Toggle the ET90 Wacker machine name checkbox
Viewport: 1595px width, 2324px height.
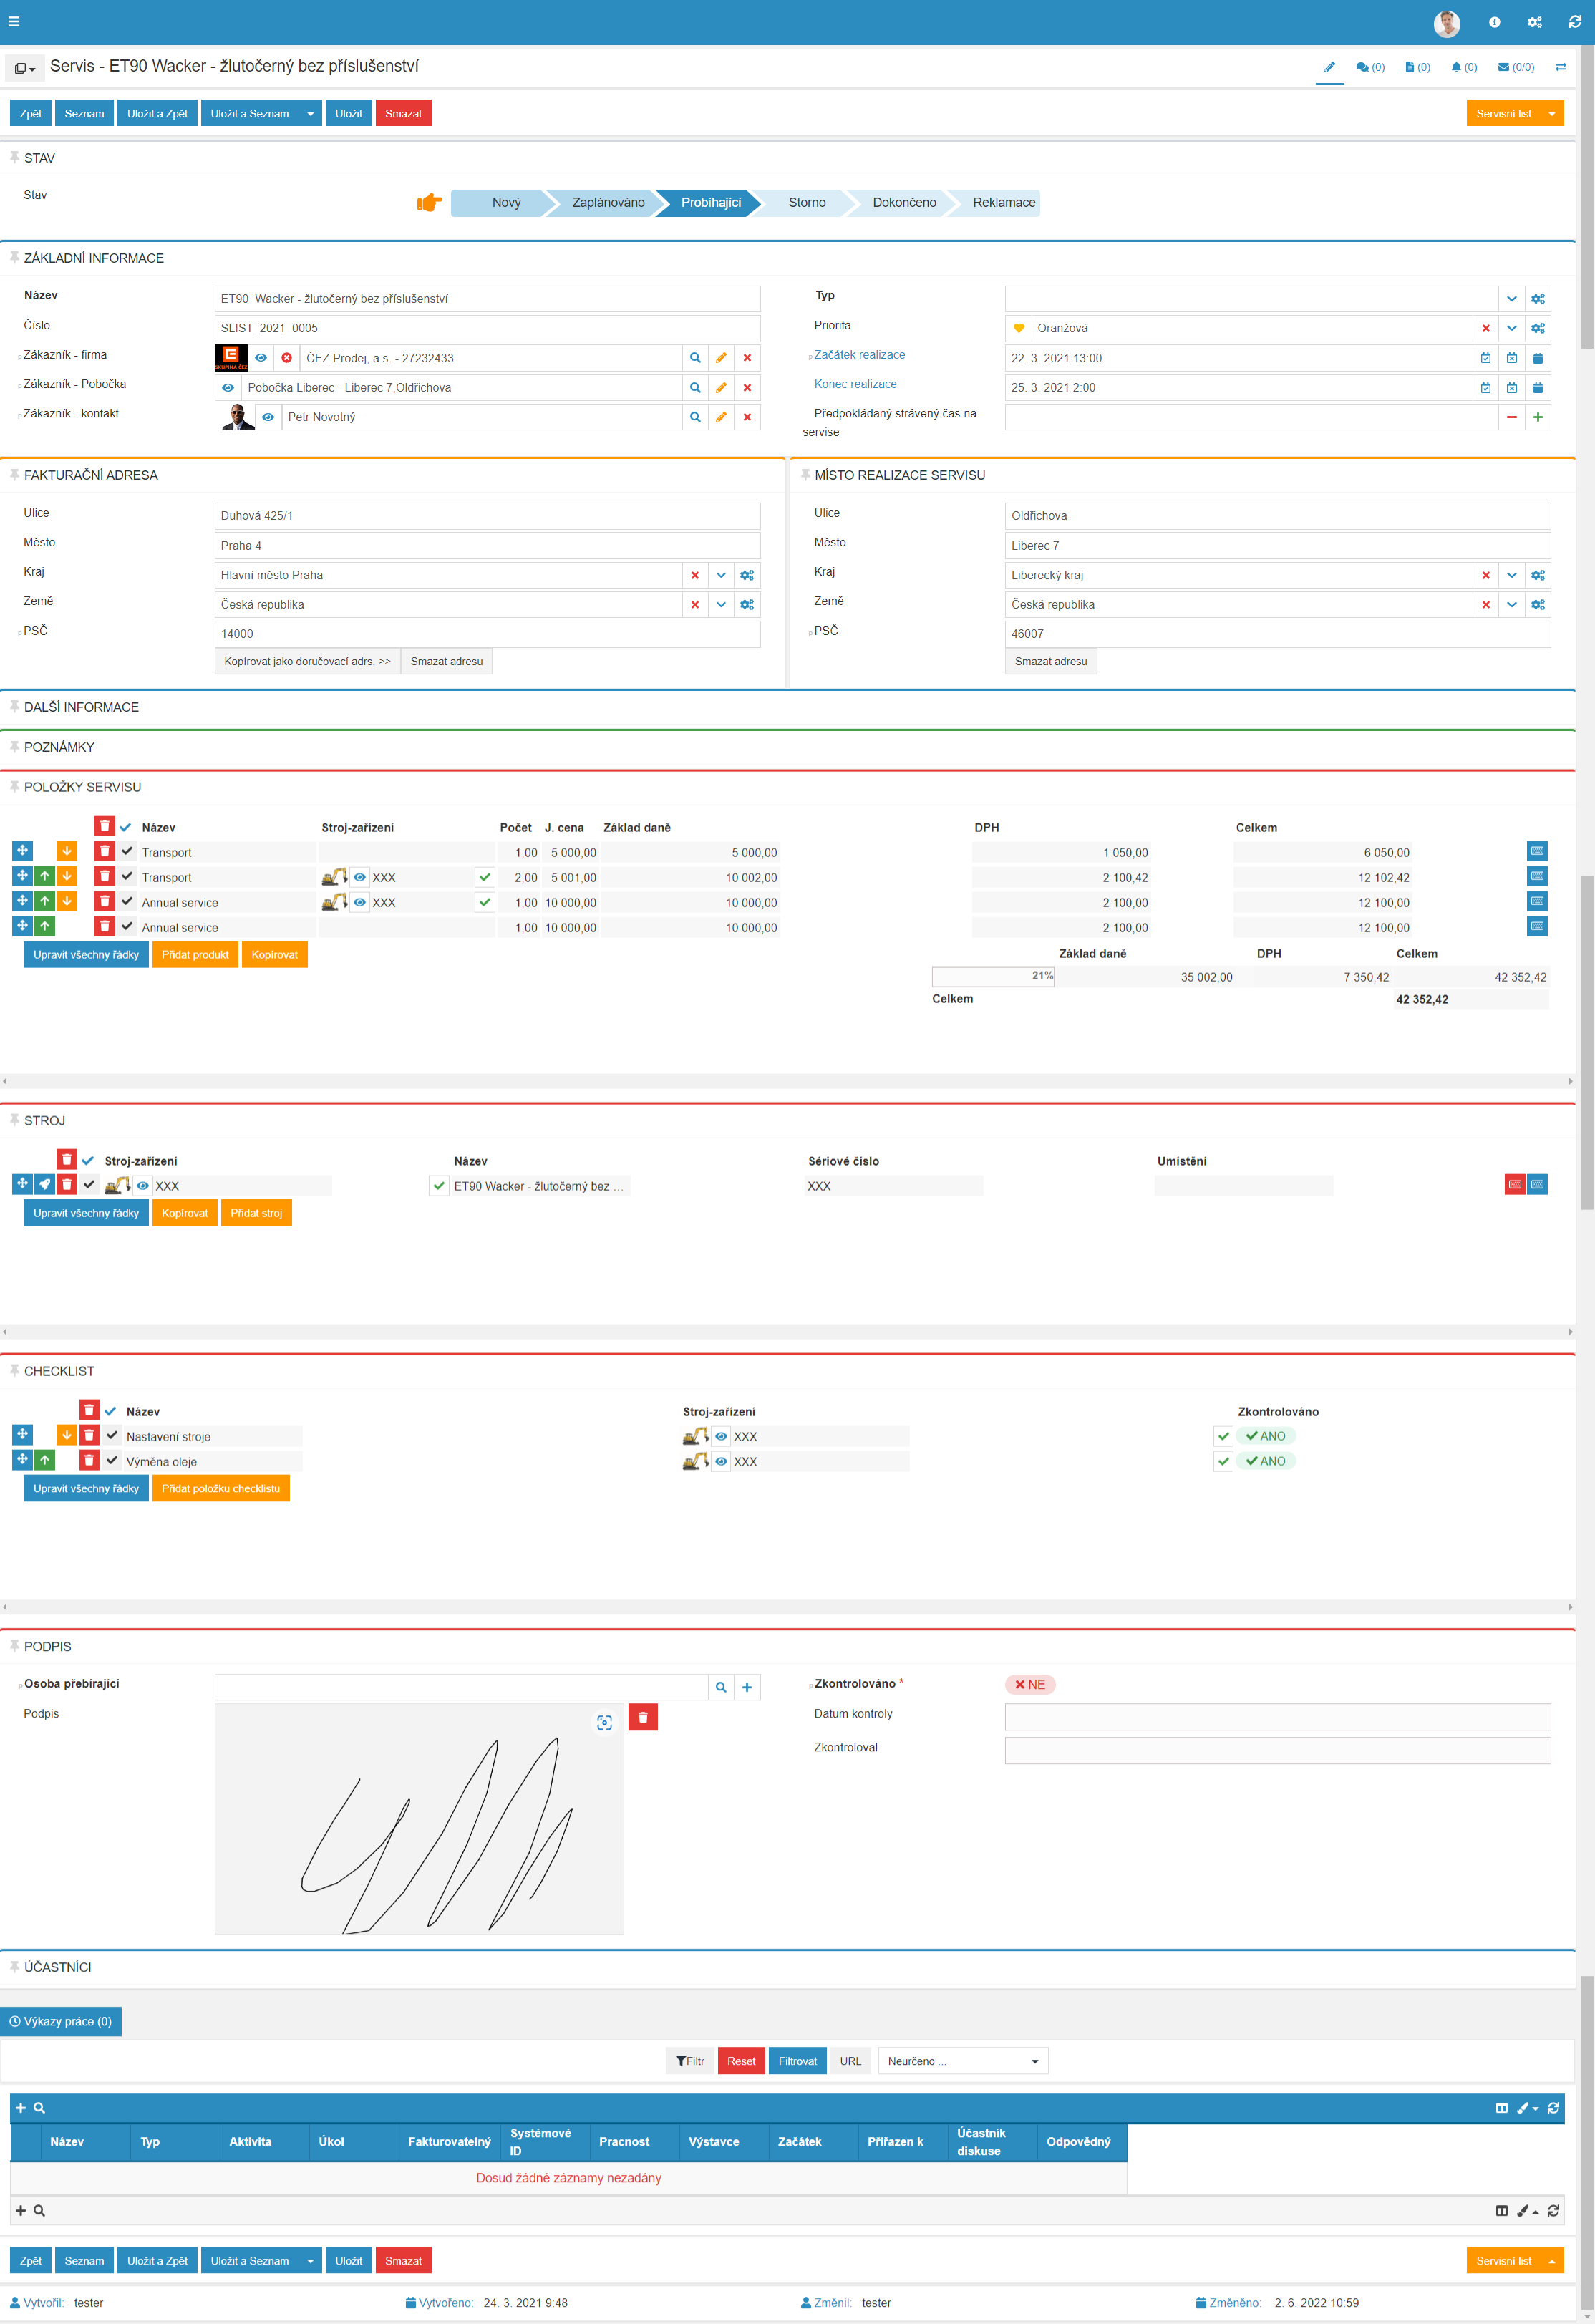[439, 1186]
